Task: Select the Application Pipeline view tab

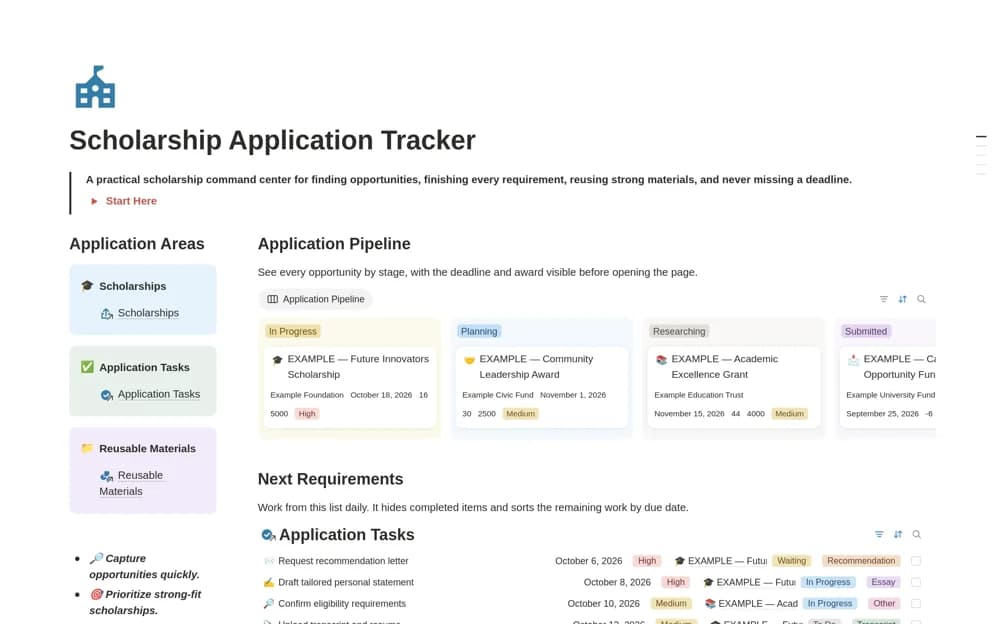Action: click(x=316, y=299)
